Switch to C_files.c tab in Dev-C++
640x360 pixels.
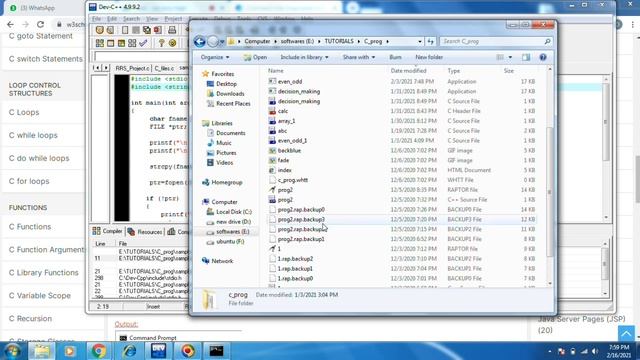pyautogui.click(x=164, y=68)
